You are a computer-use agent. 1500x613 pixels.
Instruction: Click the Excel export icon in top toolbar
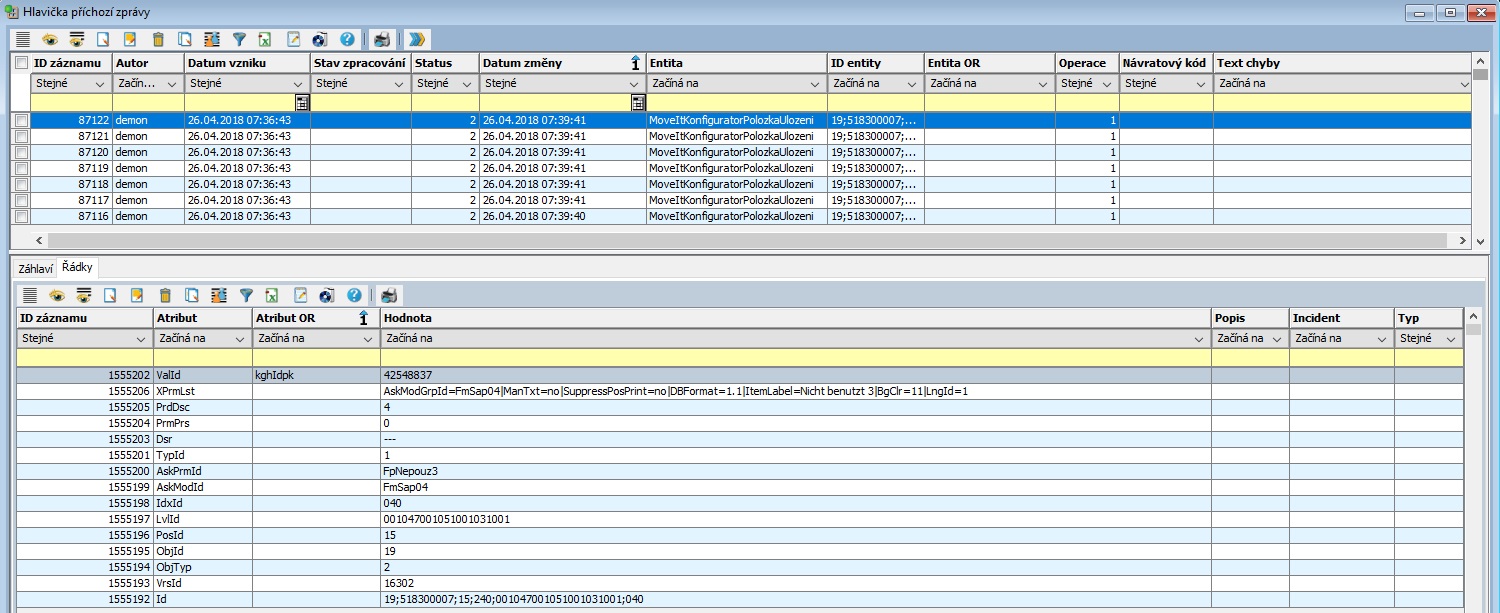[265, 40]
